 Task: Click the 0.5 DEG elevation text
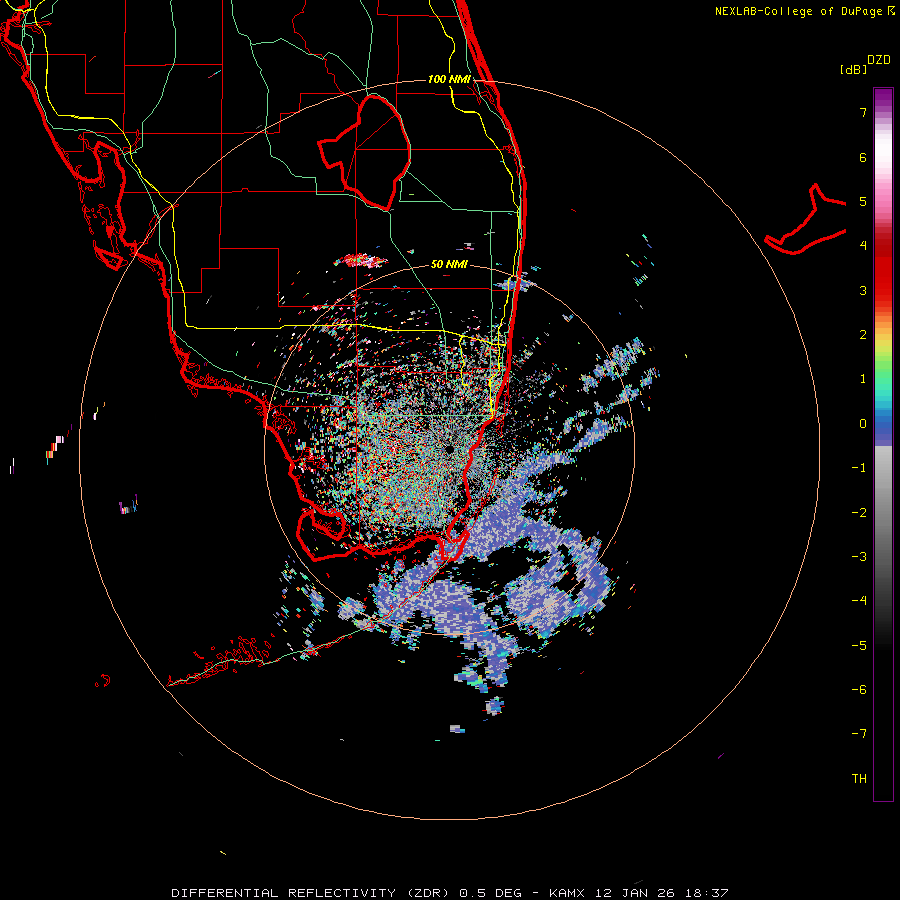(490, 893)
